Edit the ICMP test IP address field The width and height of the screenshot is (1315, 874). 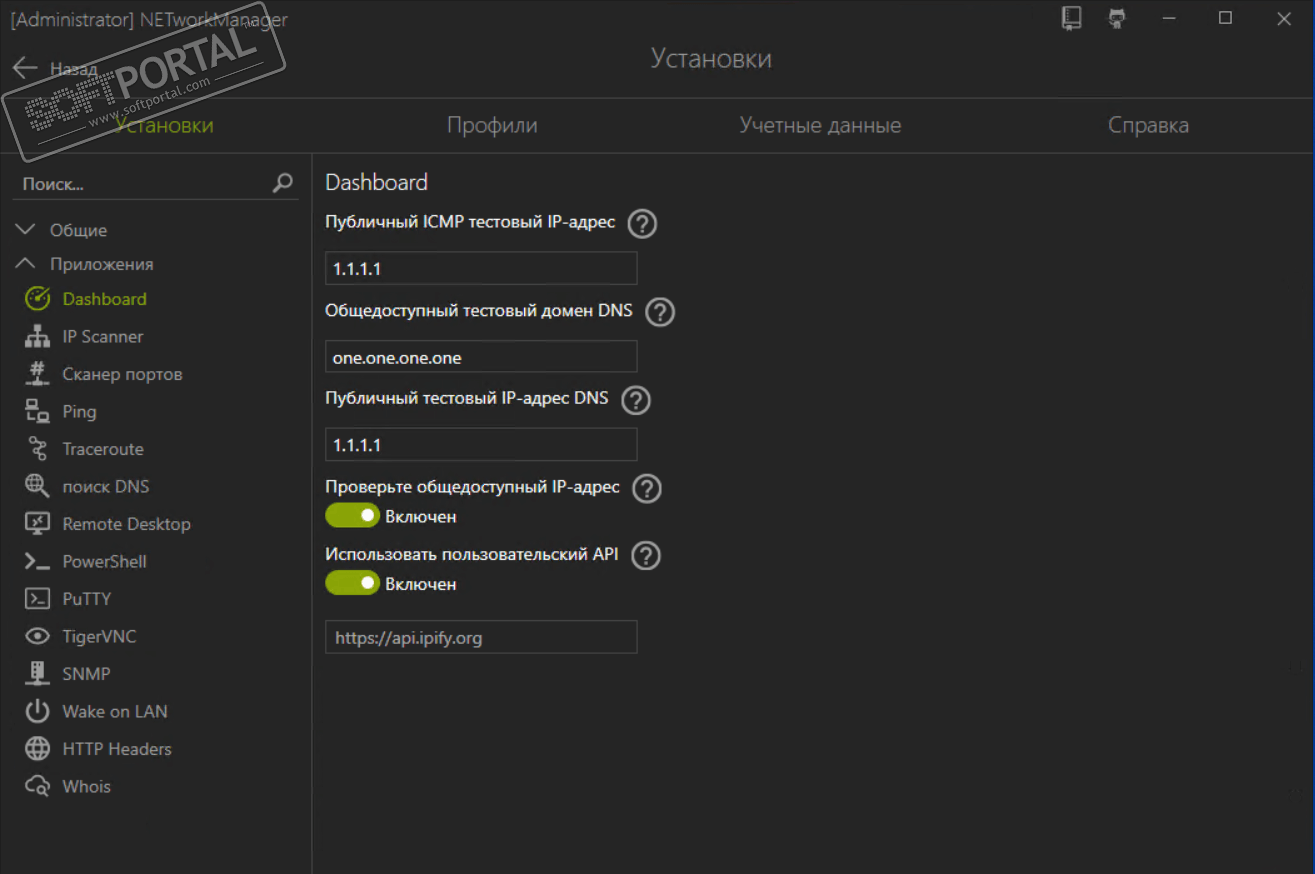pyautogui.click(x=481, y=268)
